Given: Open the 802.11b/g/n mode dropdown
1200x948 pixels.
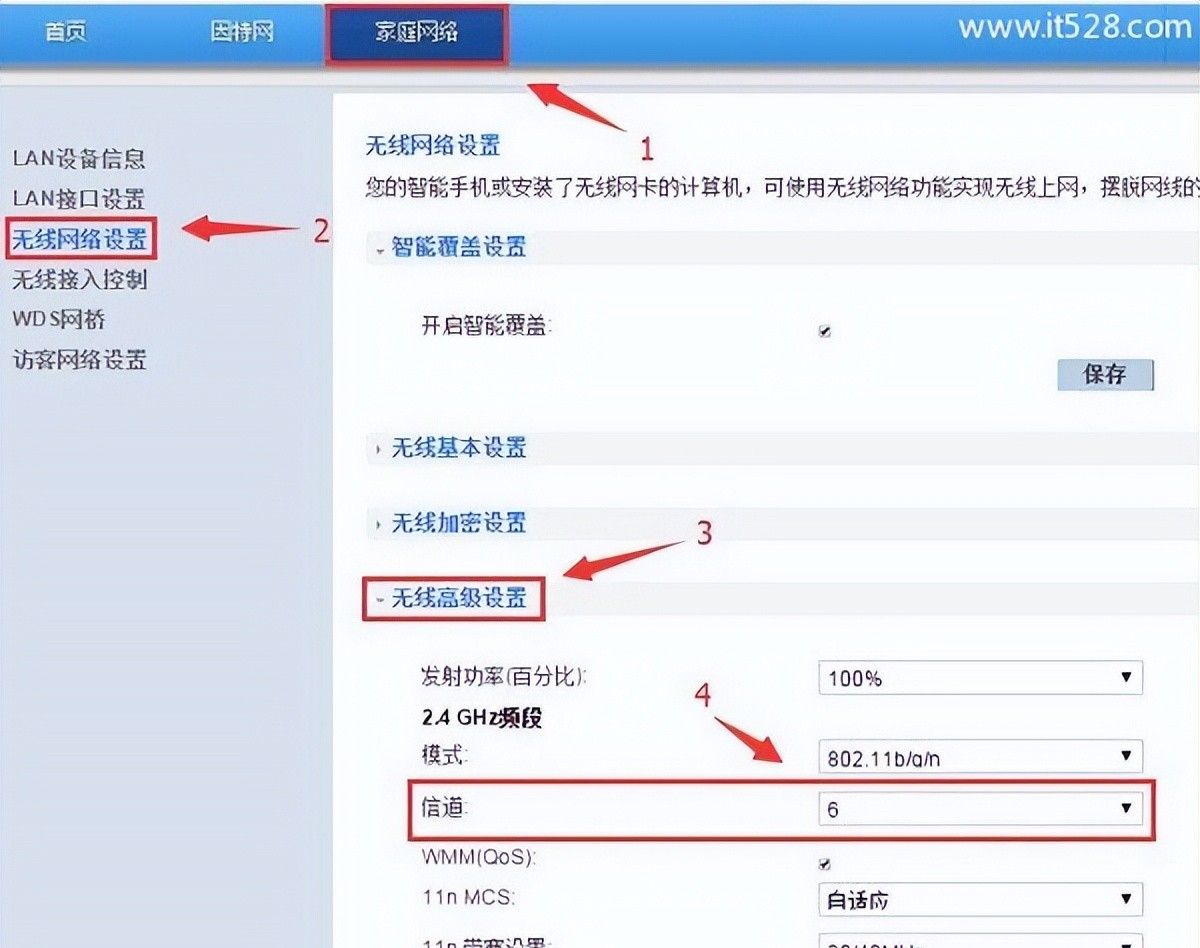Looking at the screenshot, I should point(980,756).
